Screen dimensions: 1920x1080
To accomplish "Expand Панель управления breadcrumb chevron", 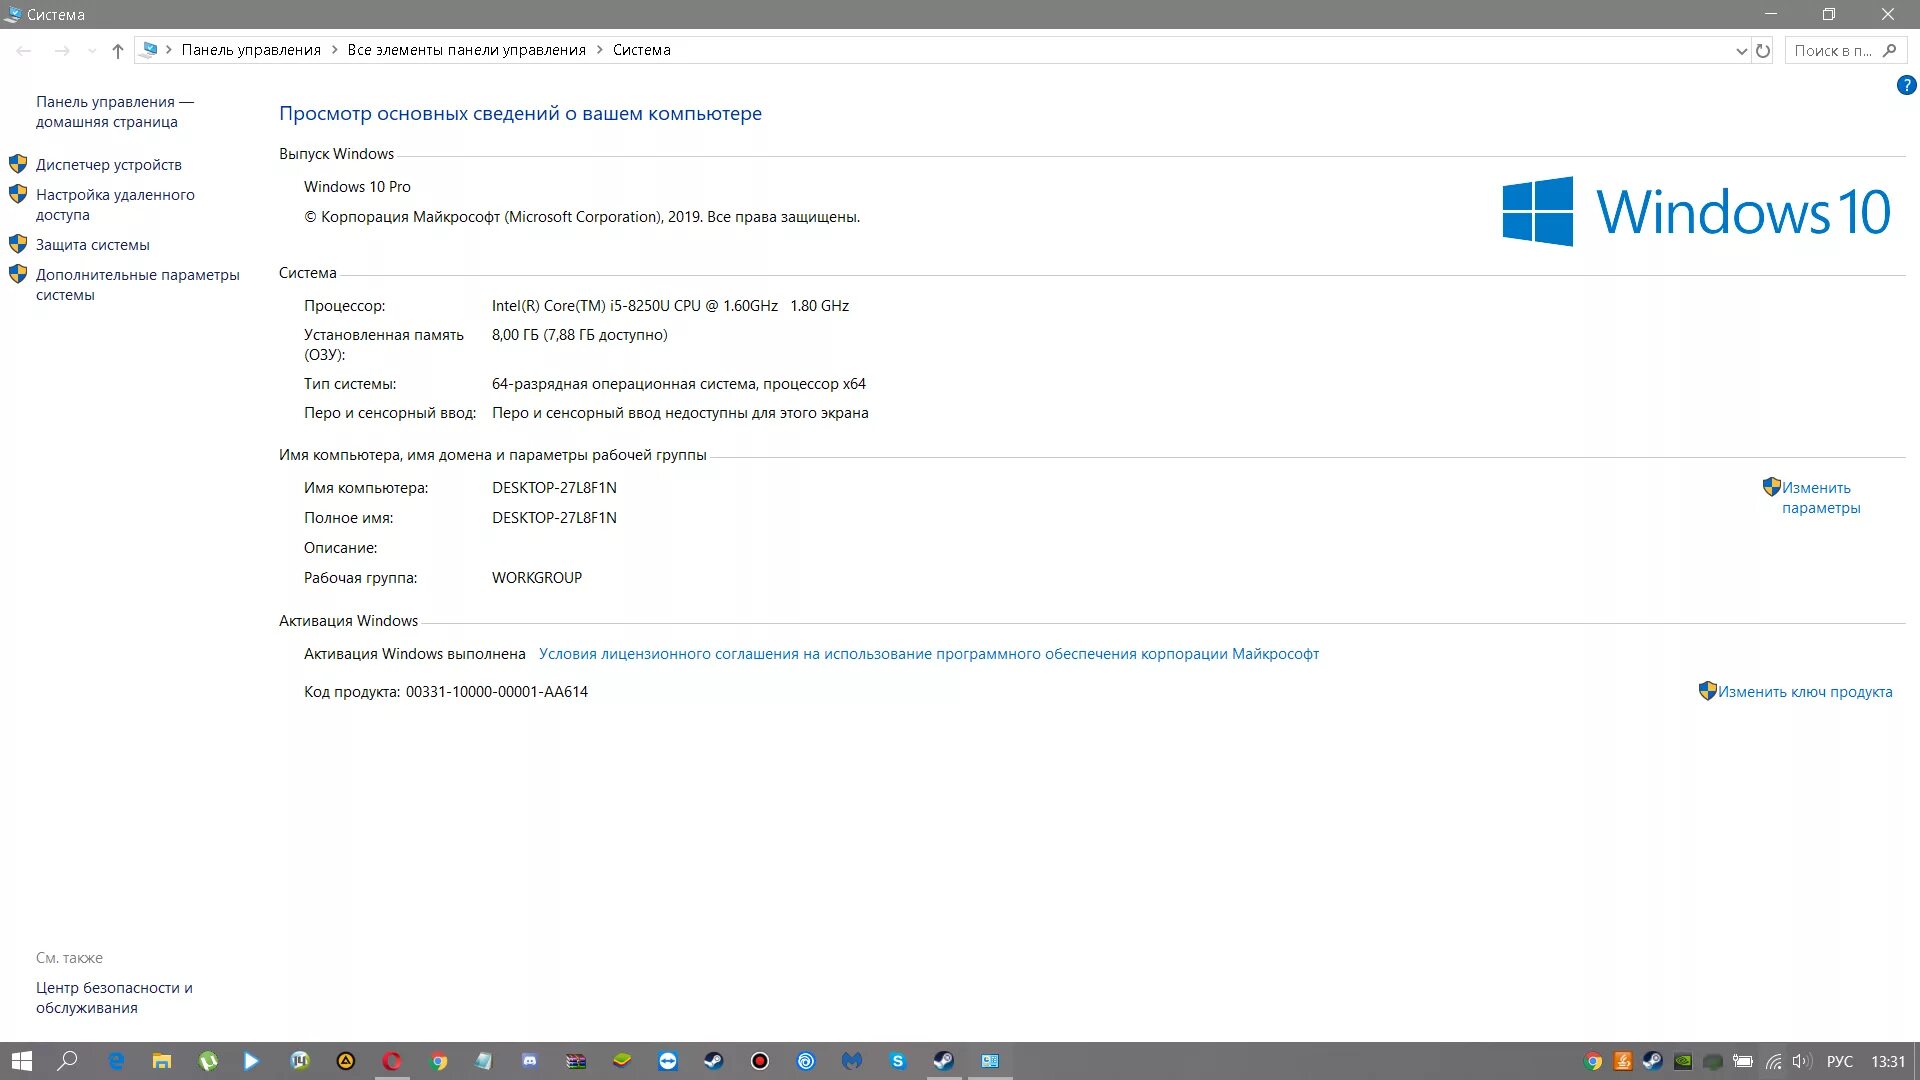I will coord(334,50).
